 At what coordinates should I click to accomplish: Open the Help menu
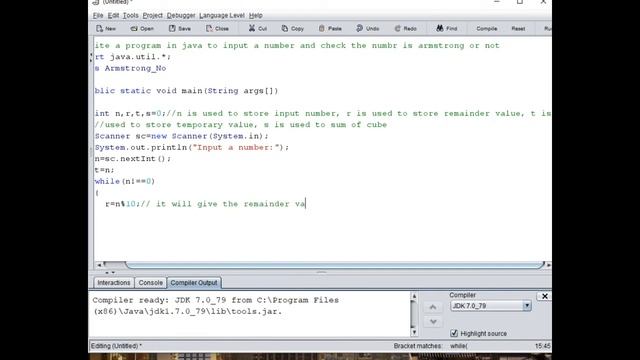tap(256, 16)
